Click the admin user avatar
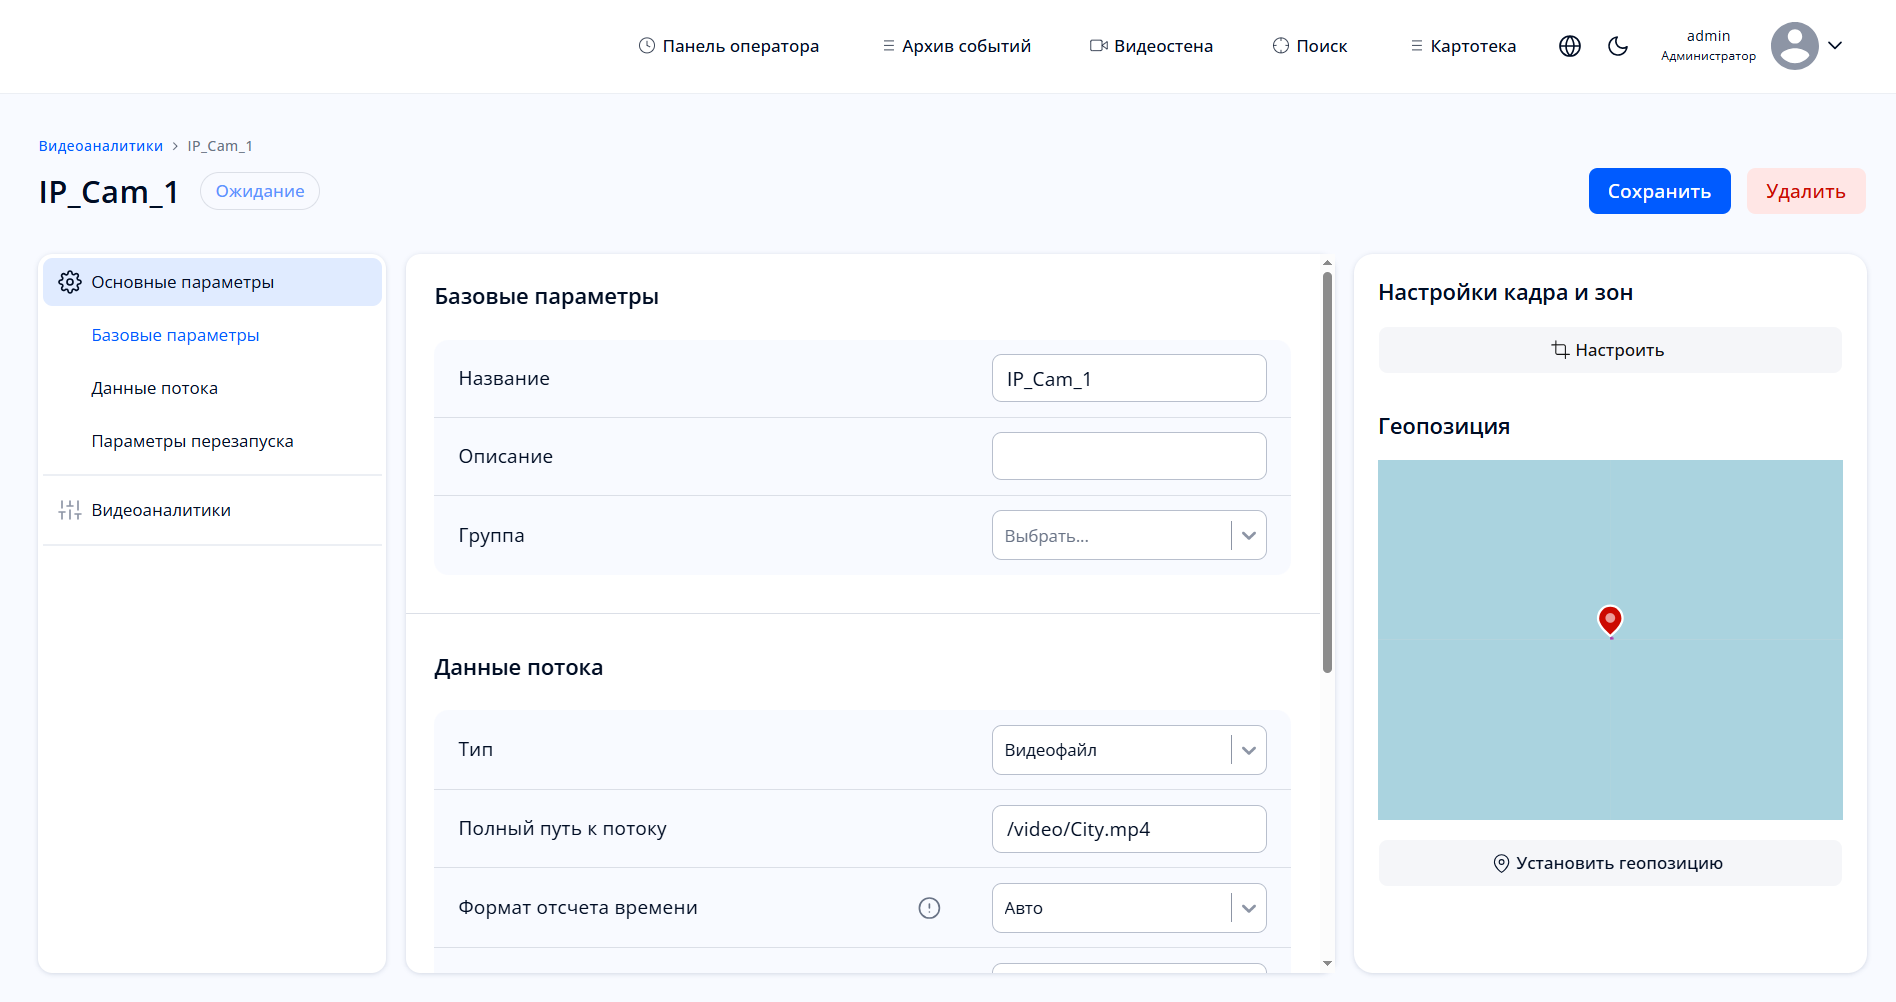The image size is (1896, 1002). coord(1794,46)
